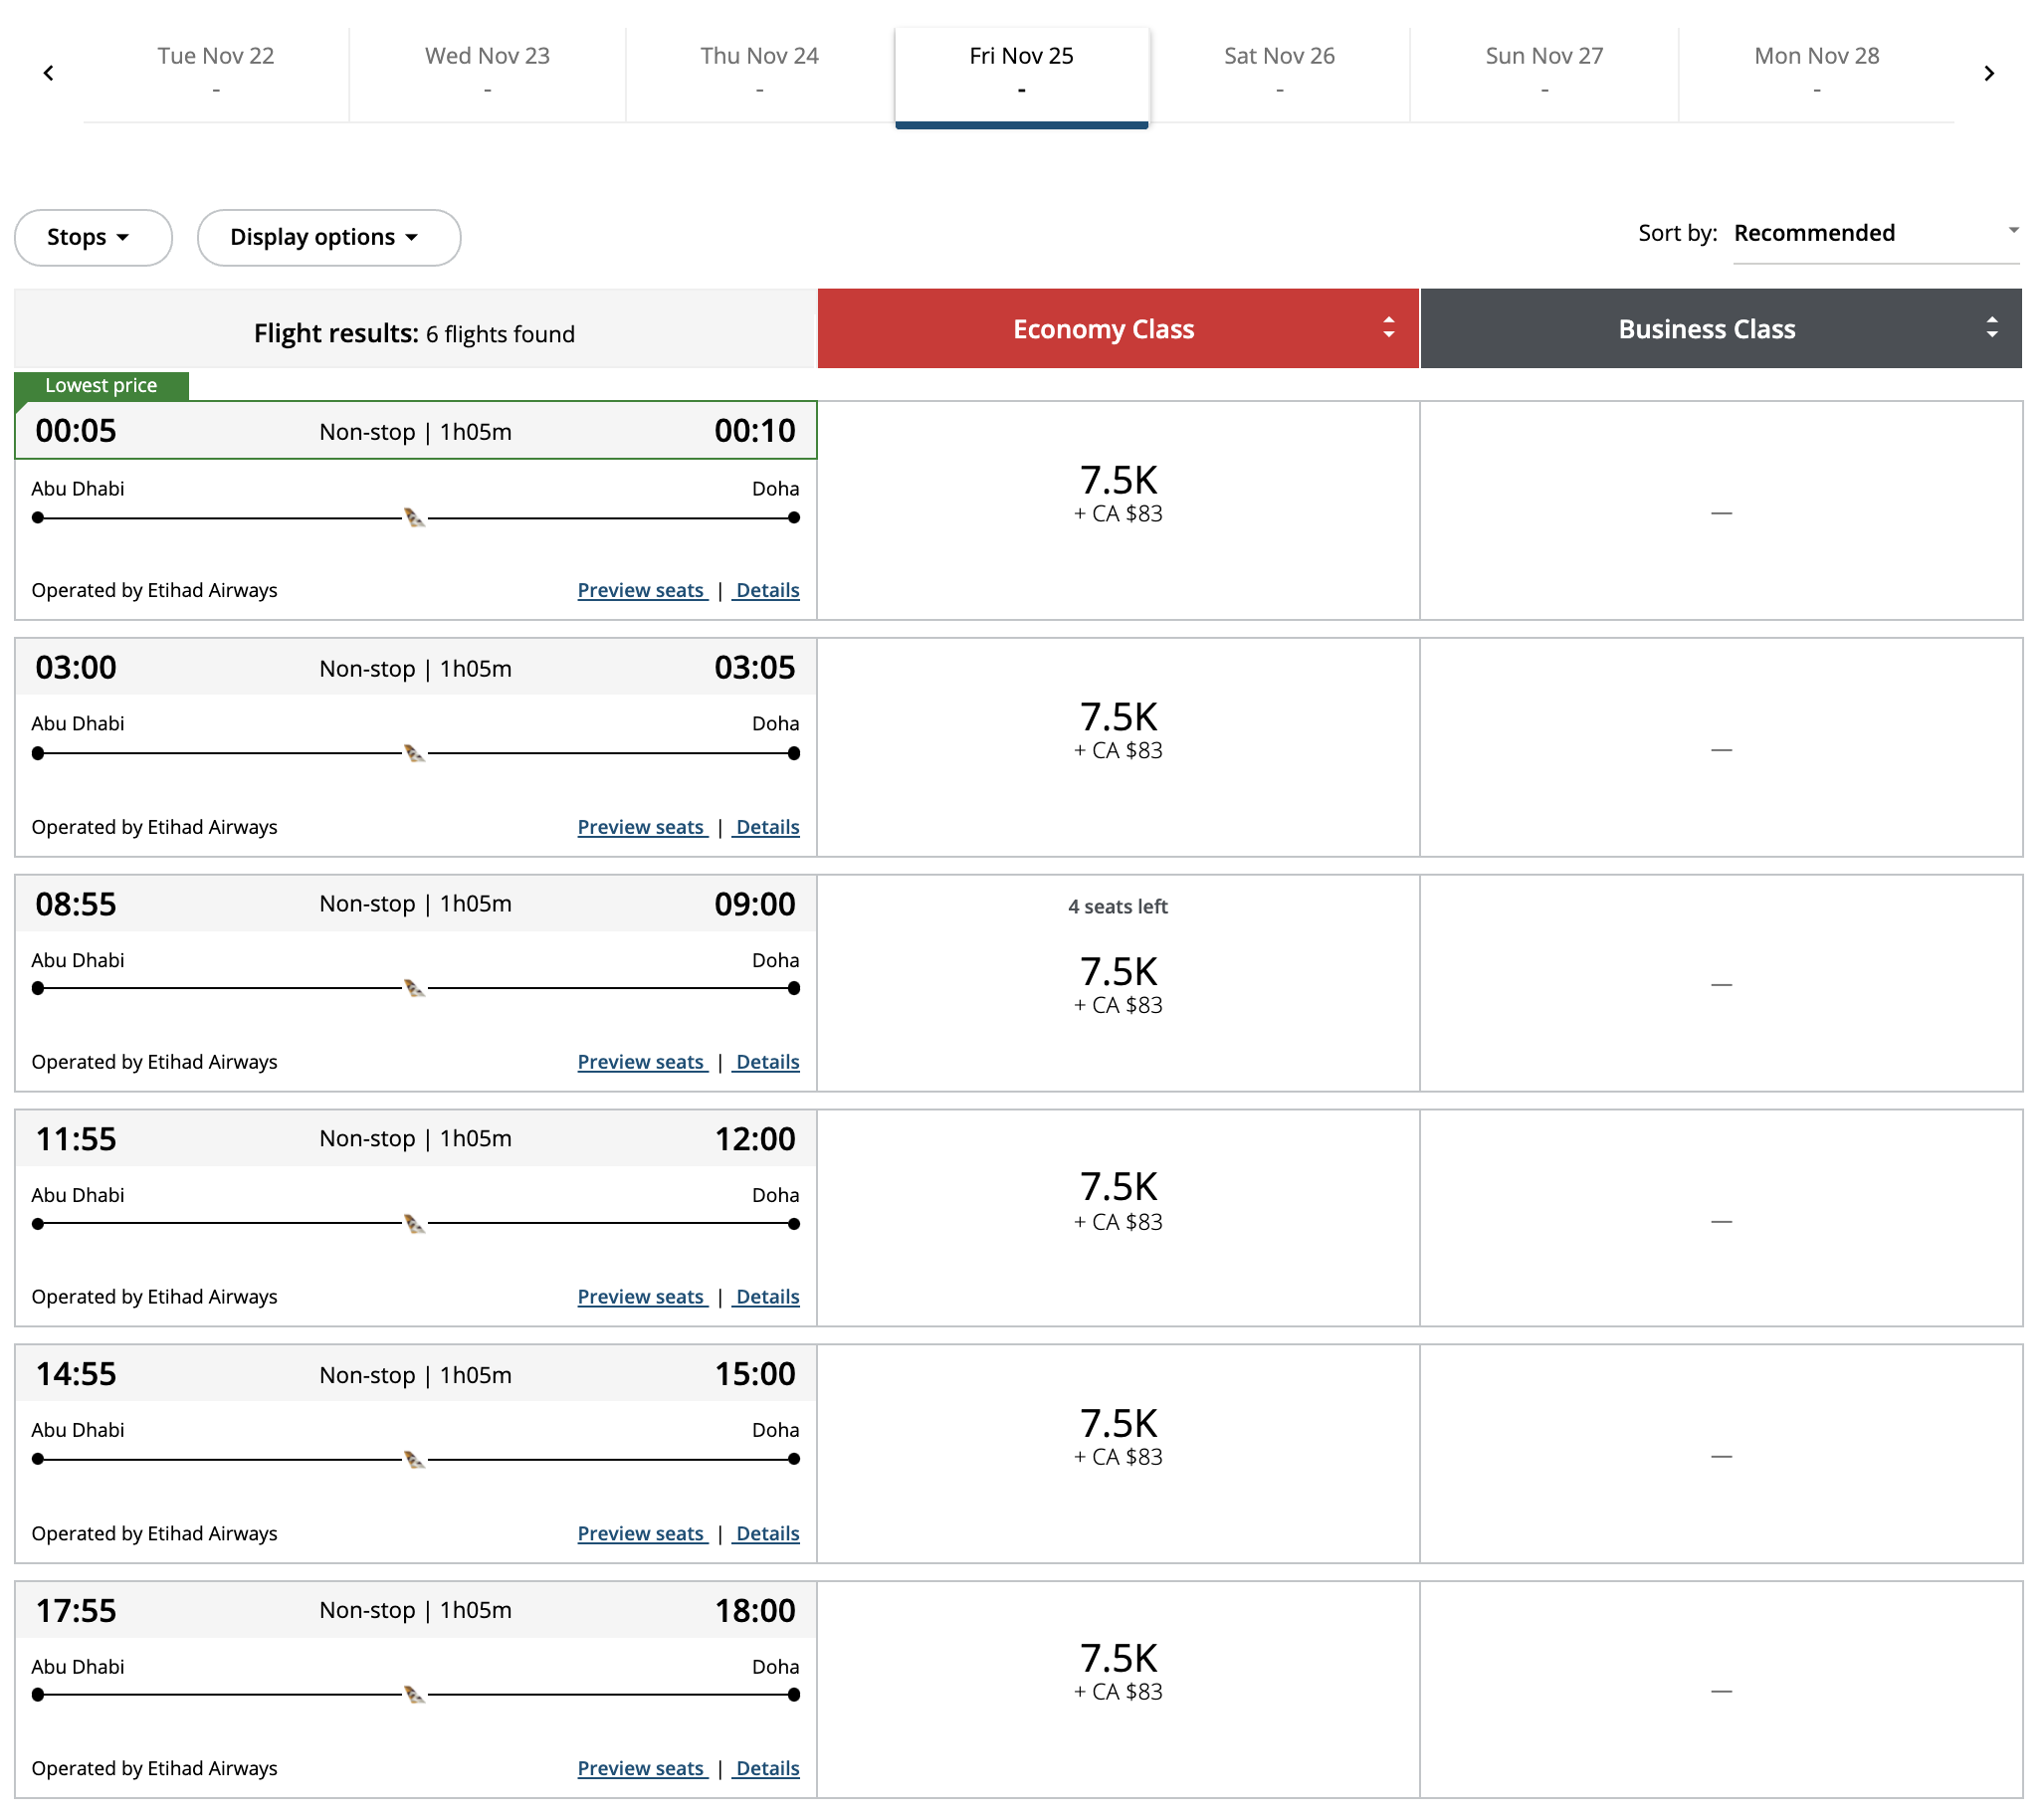2044x1815 pixels.
Task: Click Business Class sort arrows icon
Action: tap(1990, 328)
